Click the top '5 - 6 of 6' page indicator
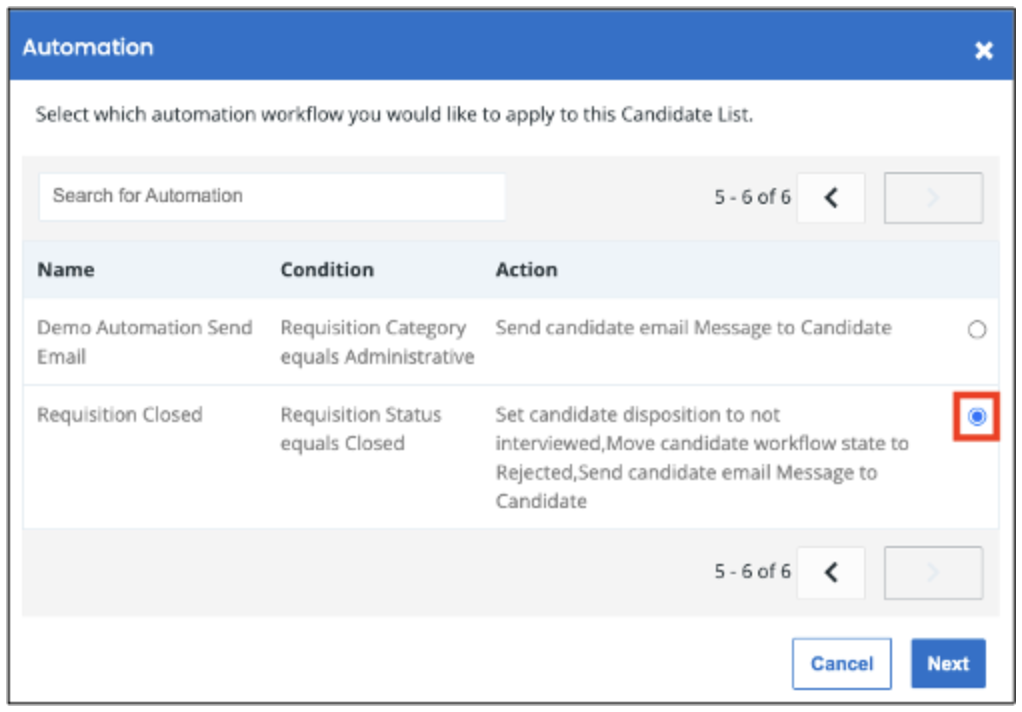 [753, 197]
